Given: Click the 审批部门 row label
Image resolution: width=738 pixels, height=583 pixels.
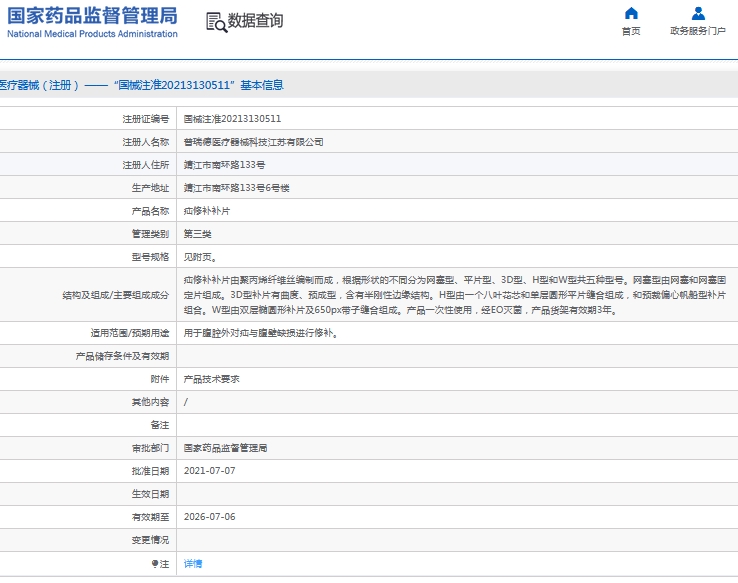Looking at the screenshot, I should coord(150,448).
